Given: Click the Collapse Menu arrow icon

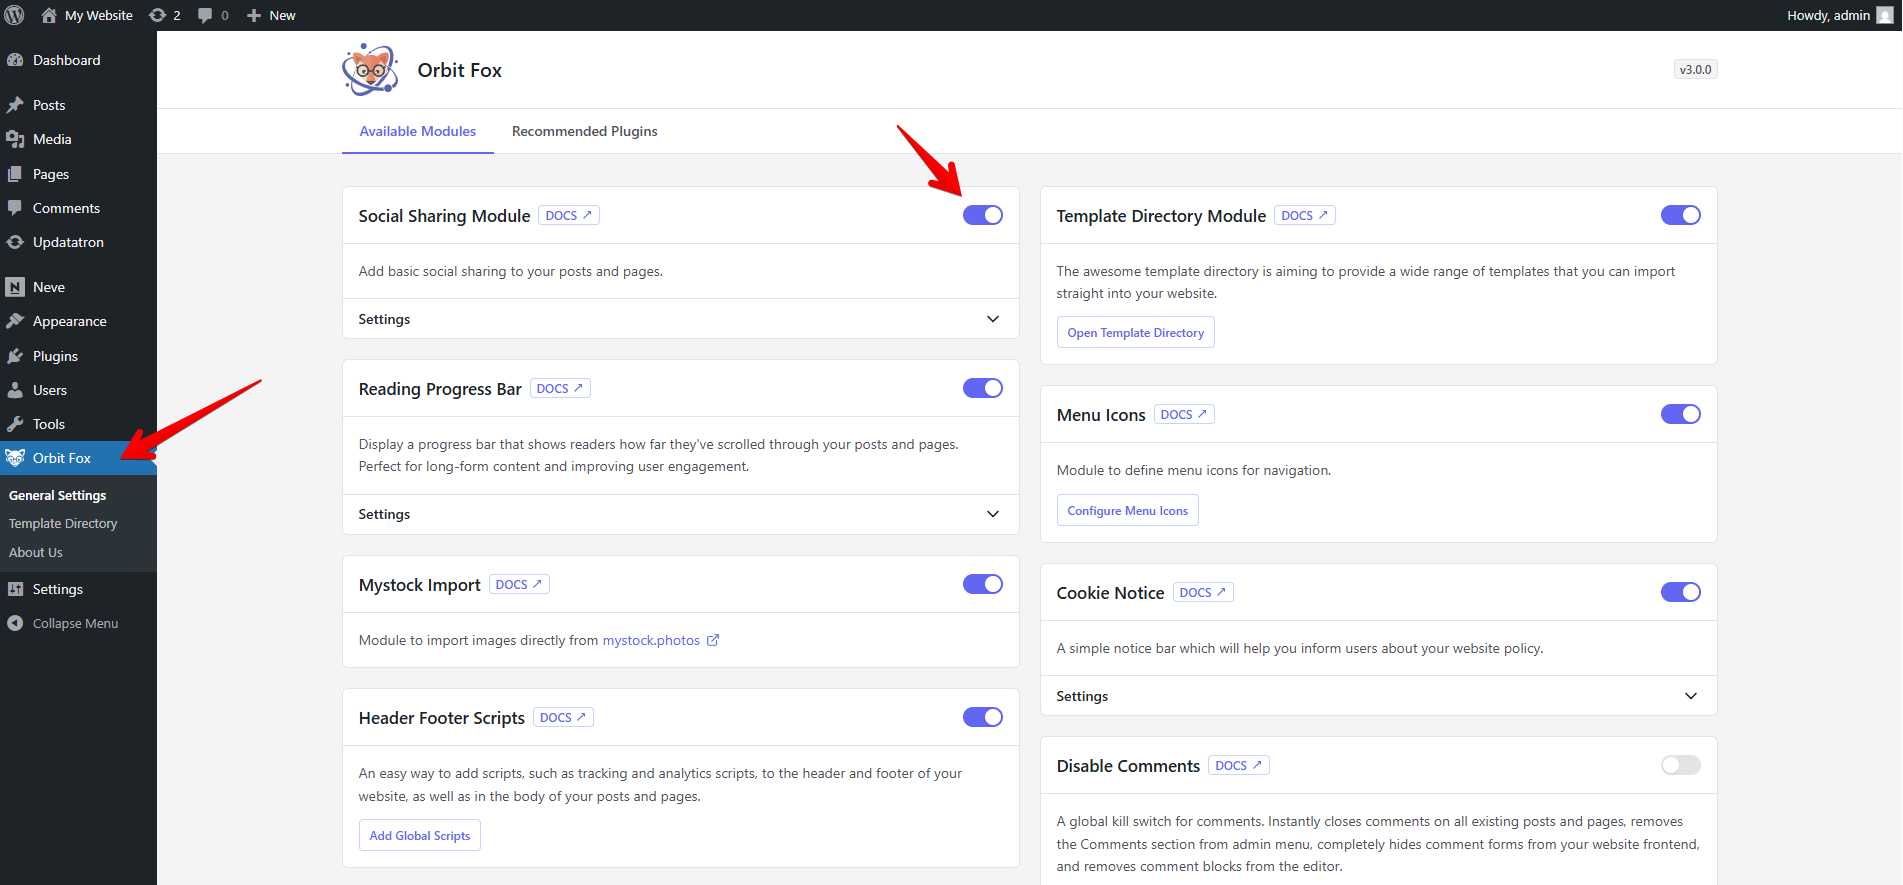Looking at the screenshot, I should 15,623.
